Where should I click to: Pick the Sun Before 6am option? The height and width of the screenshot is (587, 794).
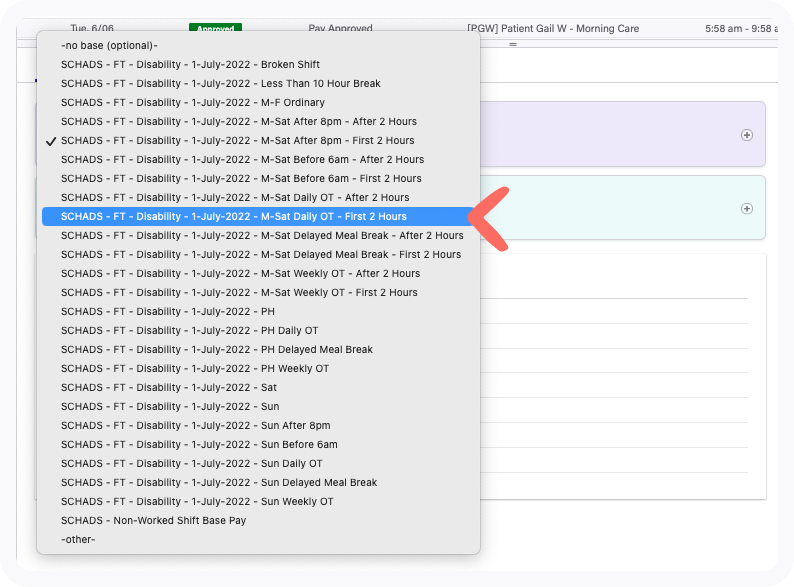tap(199, 445)
